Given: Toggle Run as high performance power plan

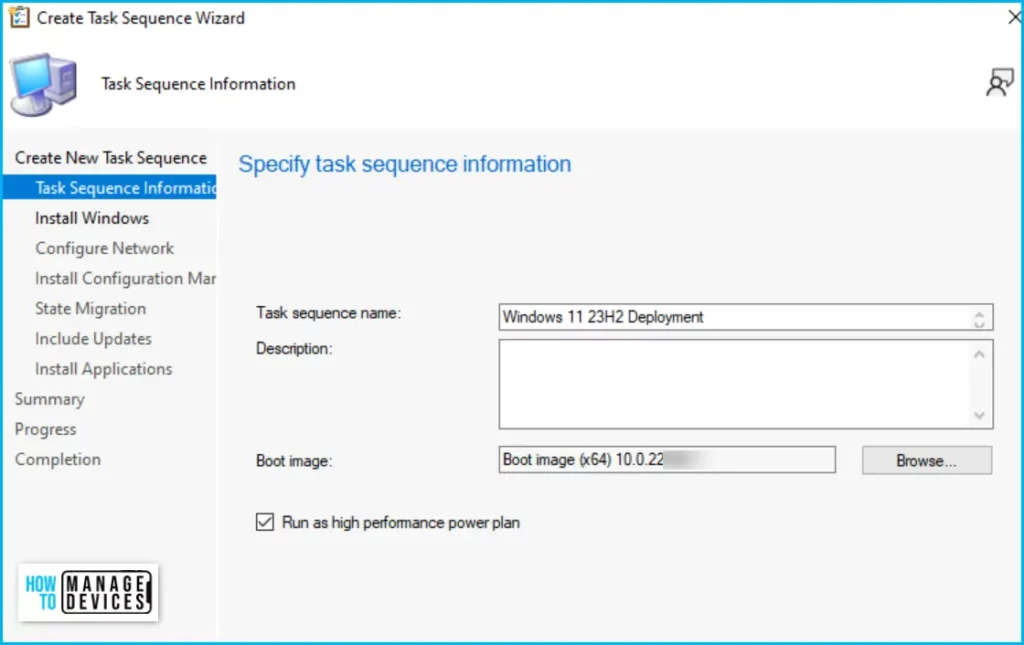Looking at the screenshot, I should (x=264, y=522).
